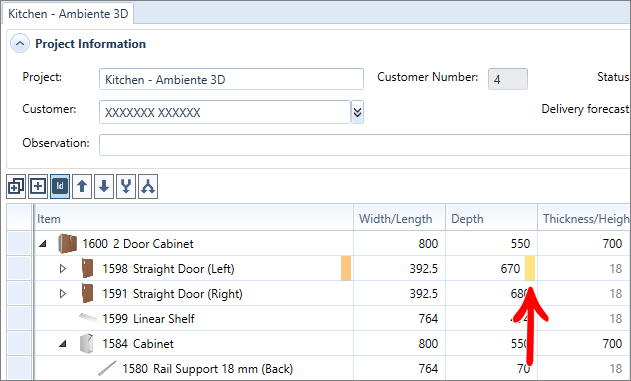Expand the 1598 Straight Door (Left) row
This screenshot has height=381, width=631.
click(x=62, y=268)
